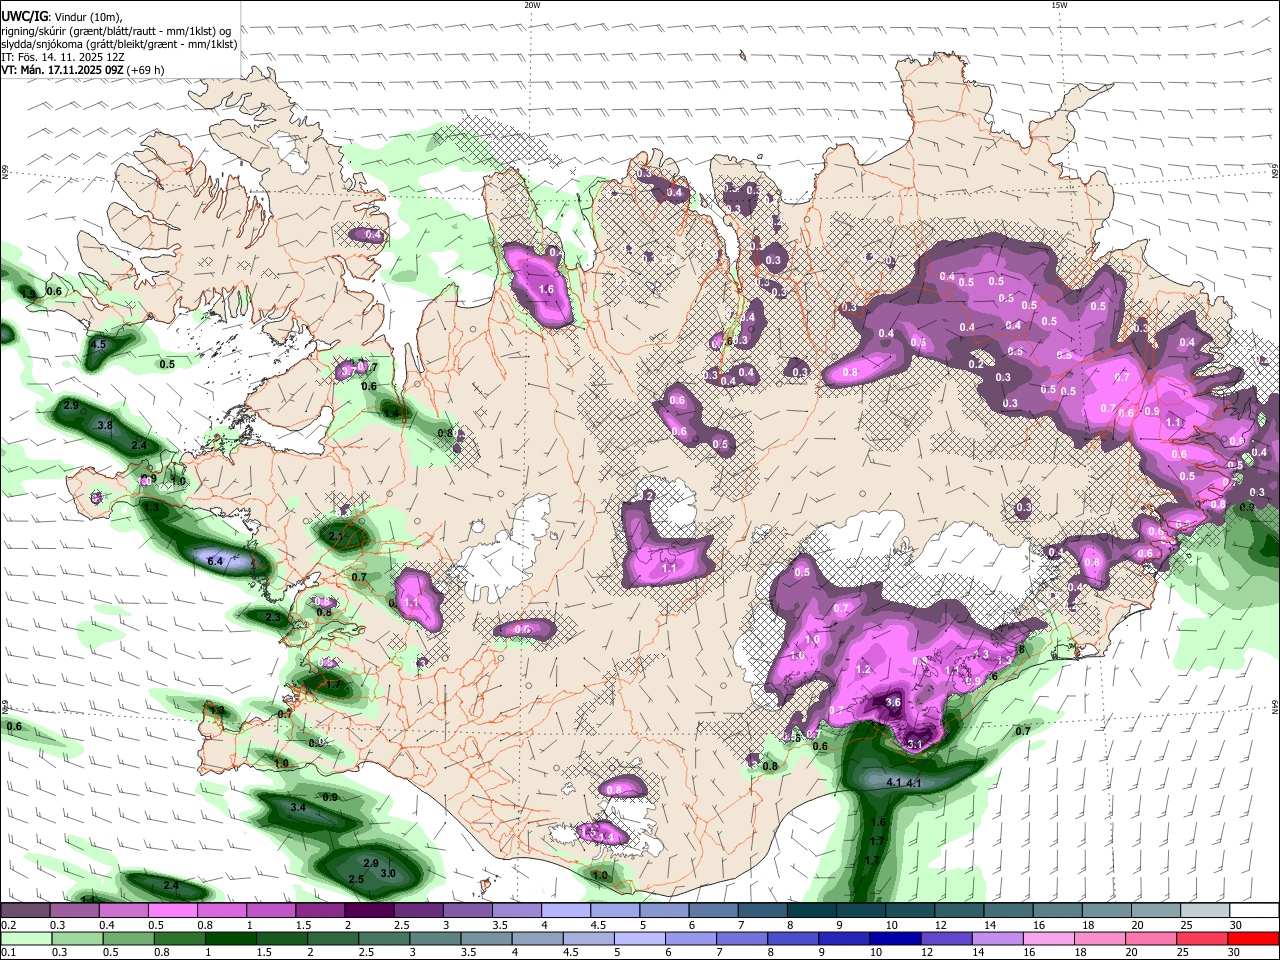Click the 3.1 snowfall value on the map

click(x=915, y=744)
